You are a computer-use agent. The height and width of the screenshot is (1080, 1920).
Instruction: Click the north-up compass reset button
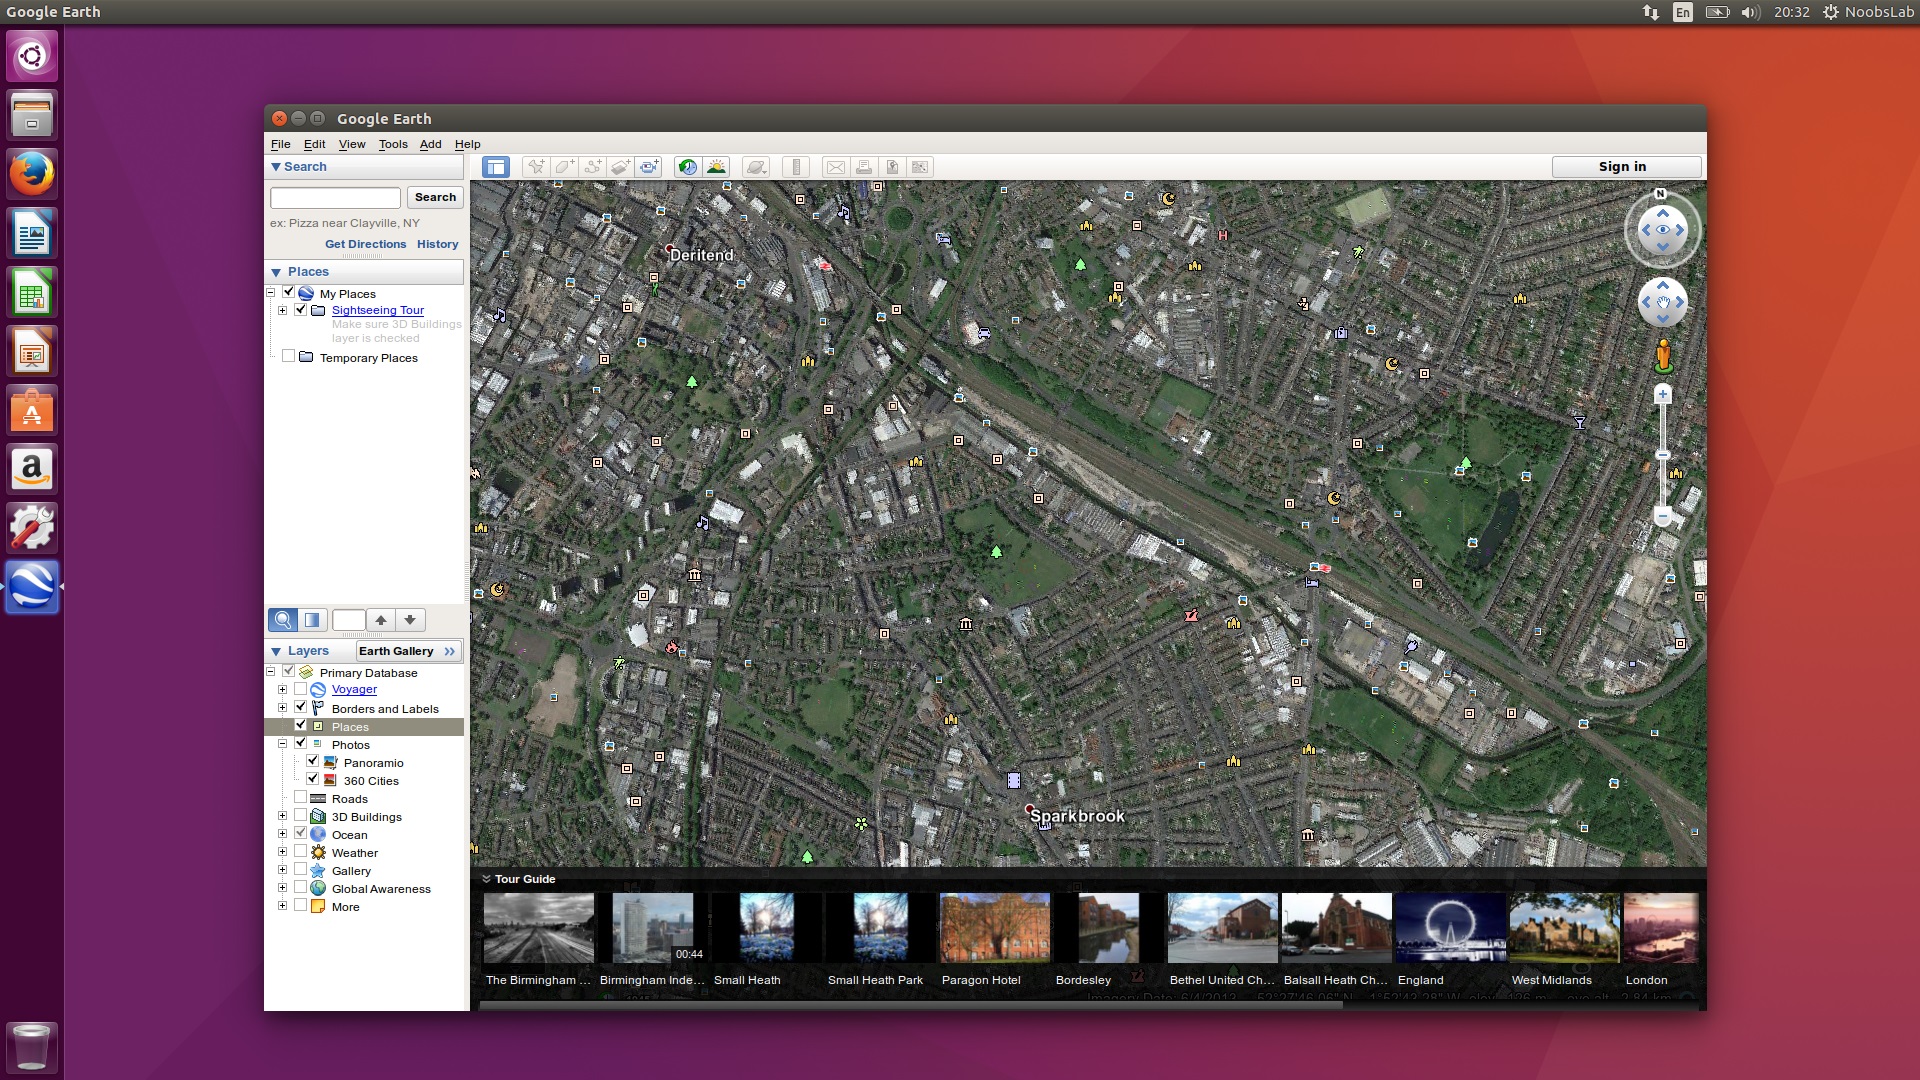(1660, 194)
